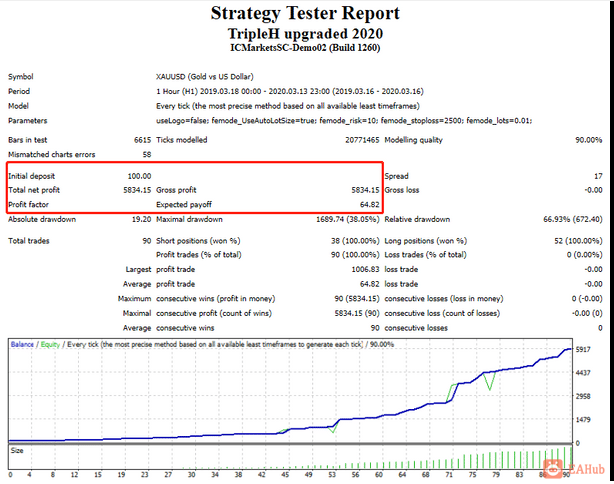Select "Long positions (won %)" label
Image resolution: width=614 pixels, height=484 pixels.
[426, 241]
